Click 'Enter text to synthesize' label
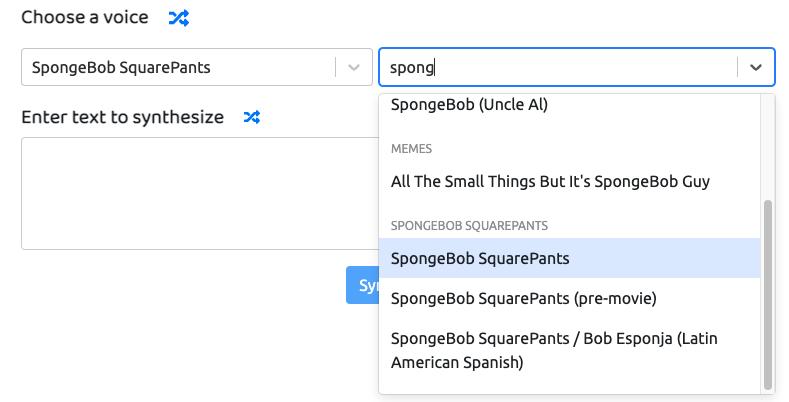The image size is (789, 402). pos(122,117)
